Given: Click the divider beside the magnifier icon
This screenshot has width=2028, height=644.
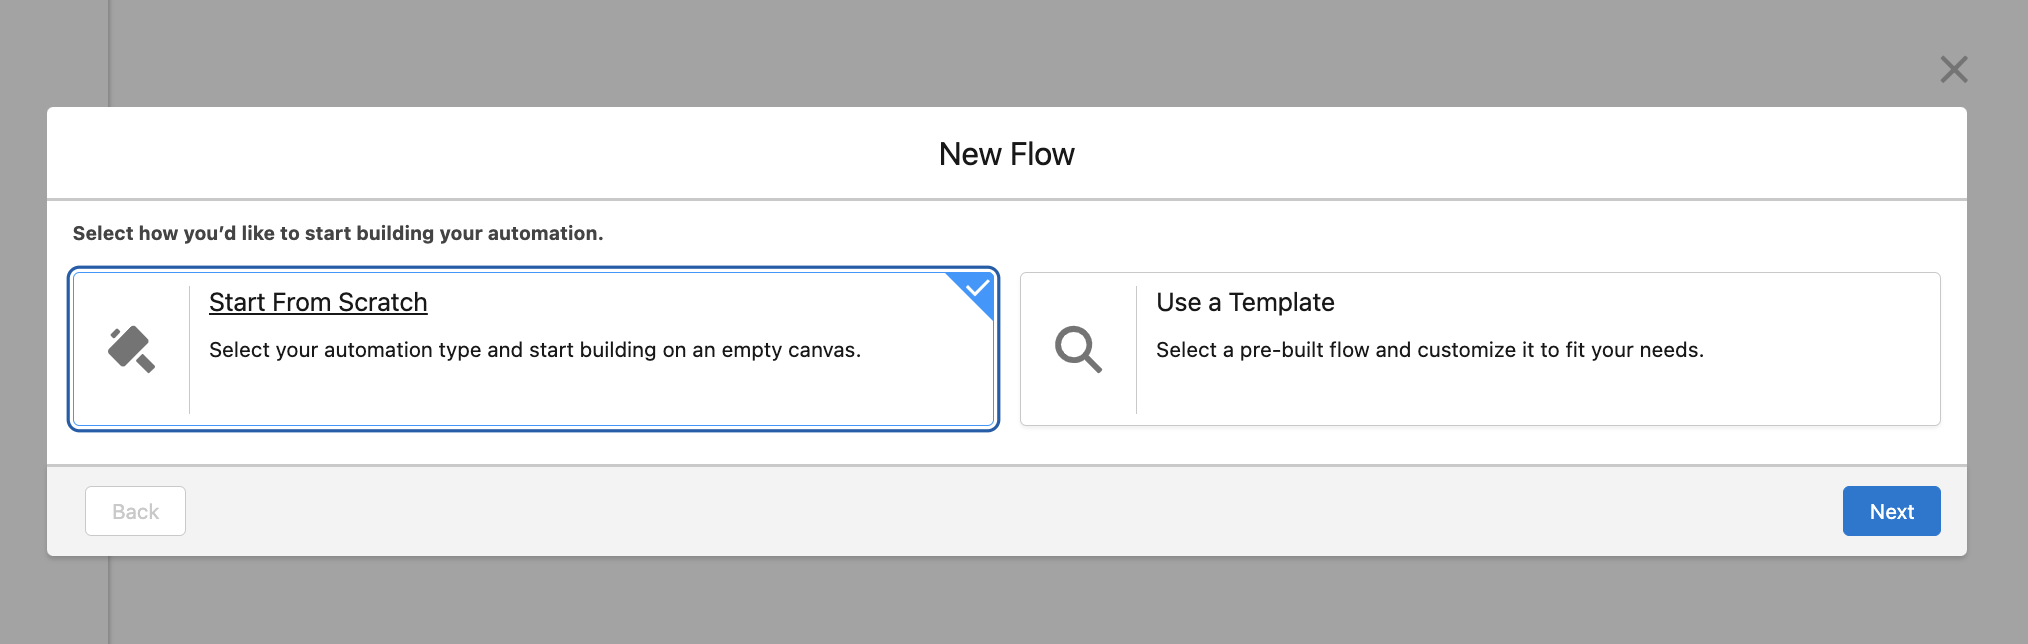Looking at the screenshot, I should coord(1137,349).
